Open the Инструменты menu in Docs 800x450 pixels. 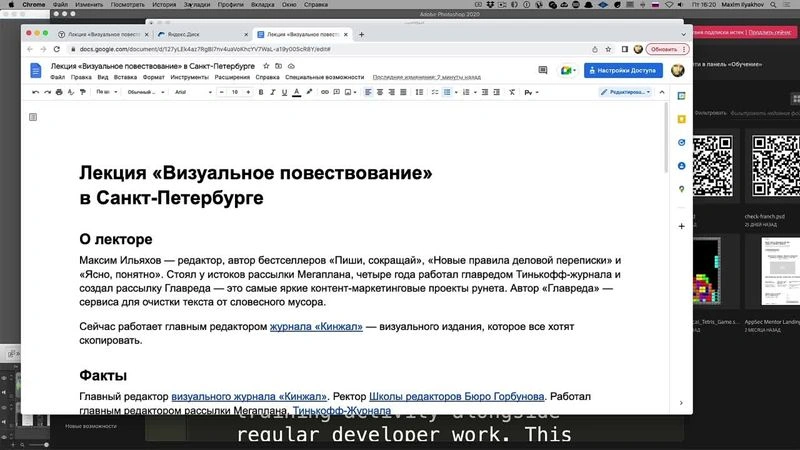[190, 78]
